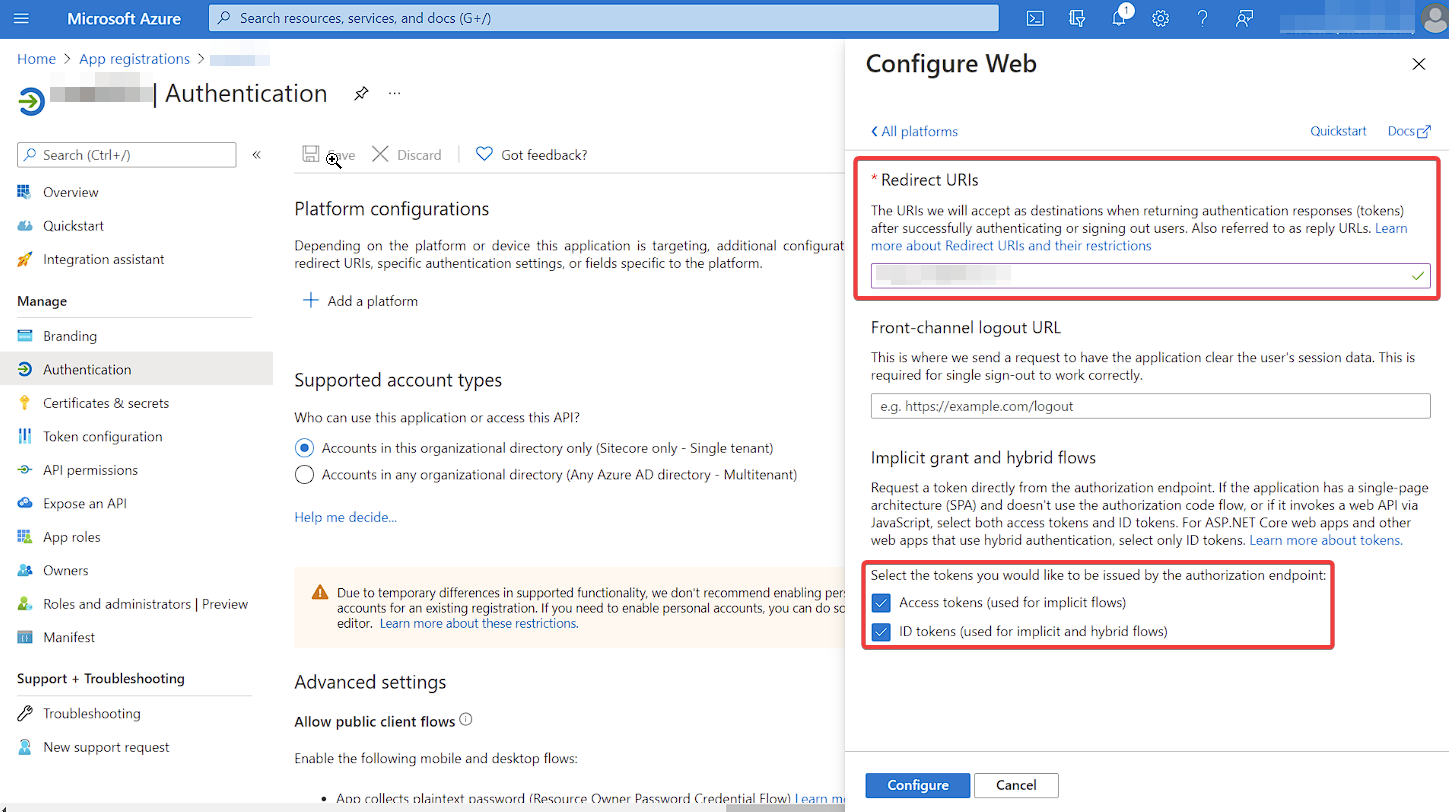This screenshot has height=812, width=1449.
Task: Cancel the Configure Web panel
Action: tap(1016, 785)
